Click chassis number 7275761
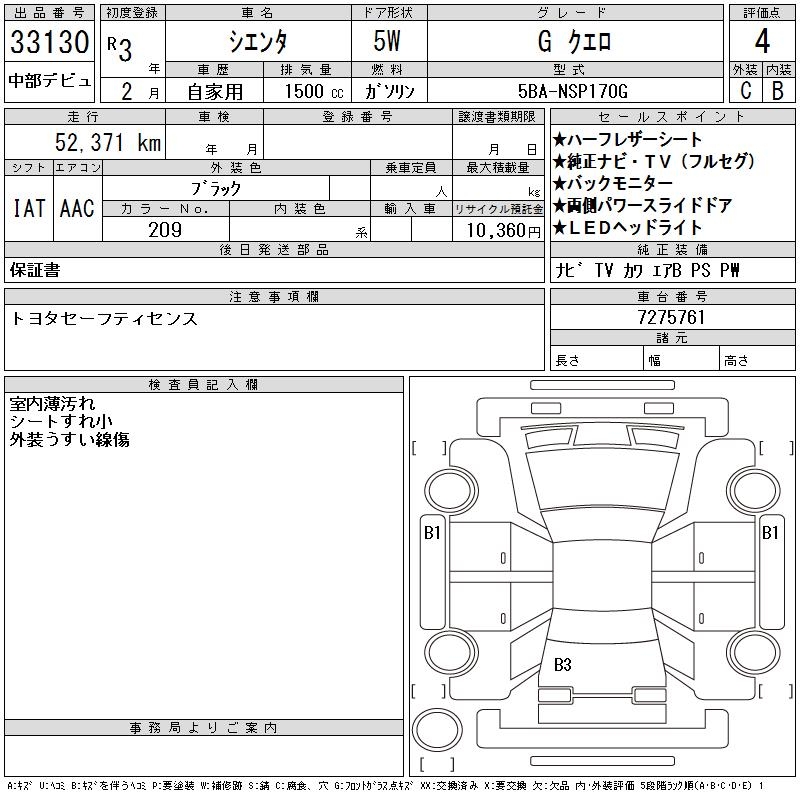Screen dimensions: 800x800 tap(671, 317)
